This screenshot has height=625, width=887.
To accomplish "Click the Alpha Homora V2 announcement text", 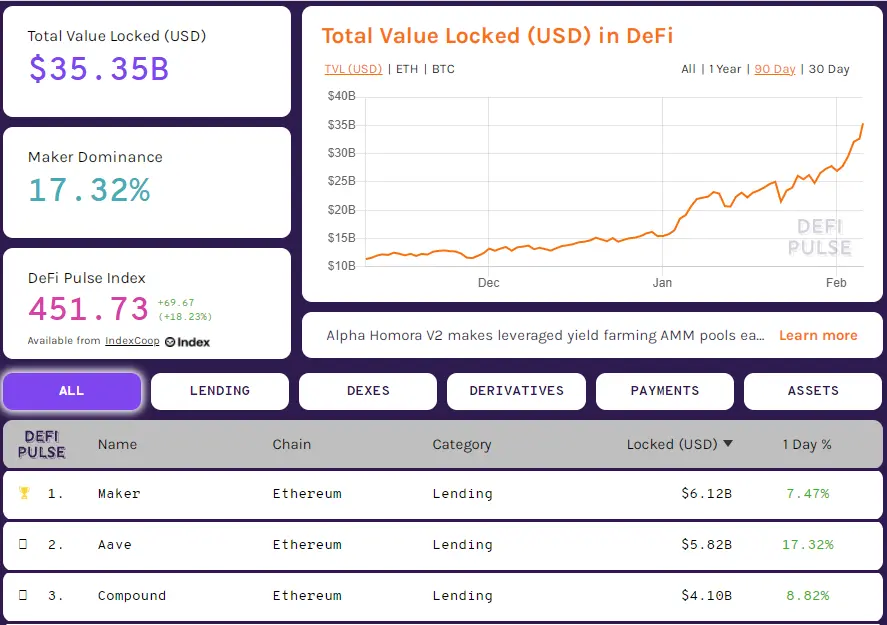I will pos(545,335).
